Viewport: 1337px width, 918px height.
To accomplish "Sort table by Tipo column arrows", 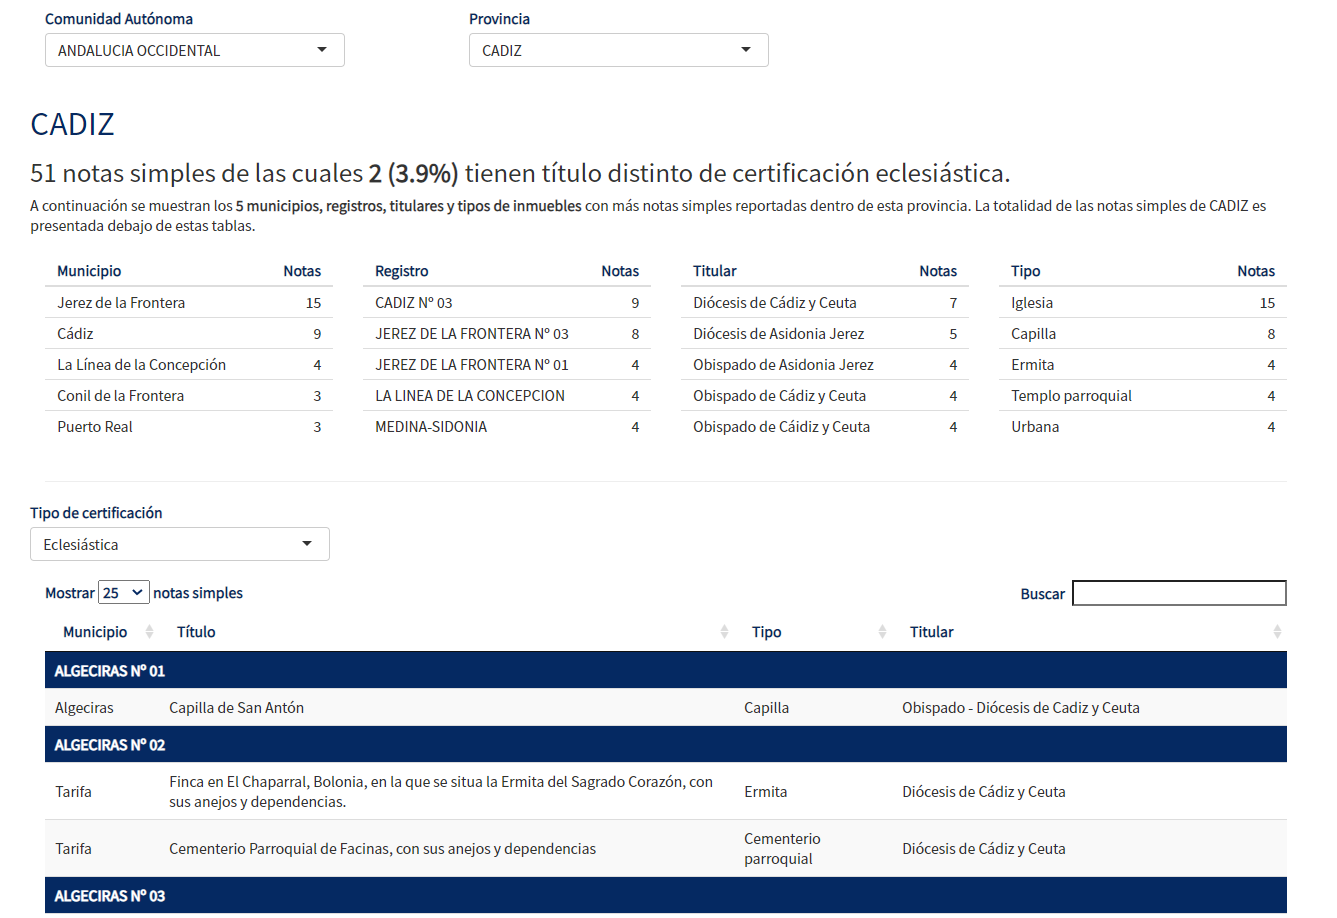I will pos(882,632).
